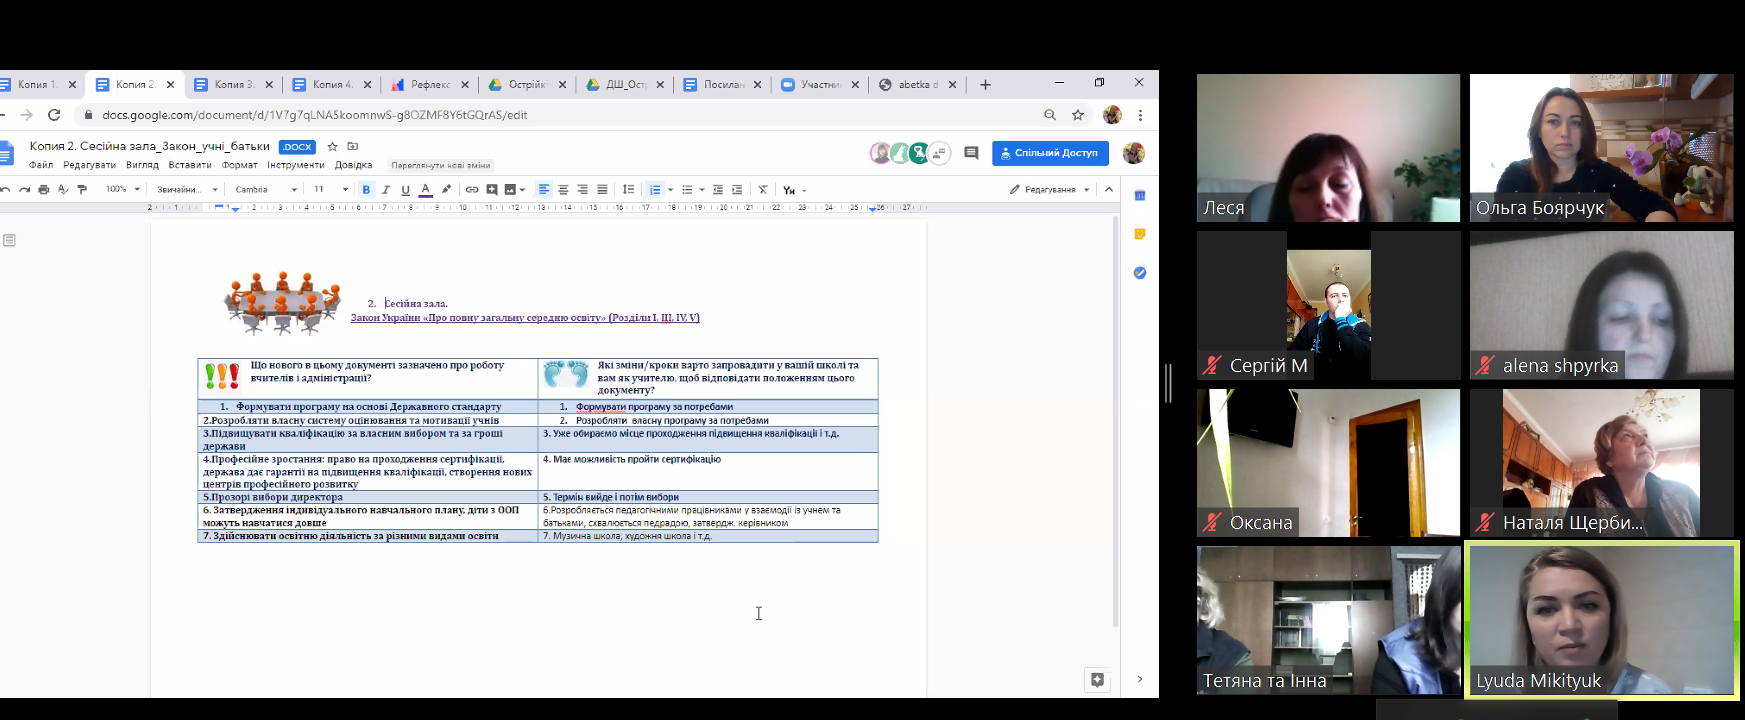Click the document's vertical scrollbar
Screen dimensions: 1745x720
(x=1116, y=420)
